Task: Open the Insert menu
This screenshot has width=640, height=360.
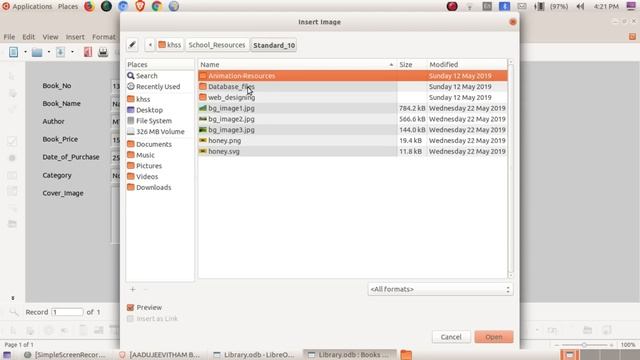Action: point(75,37)
